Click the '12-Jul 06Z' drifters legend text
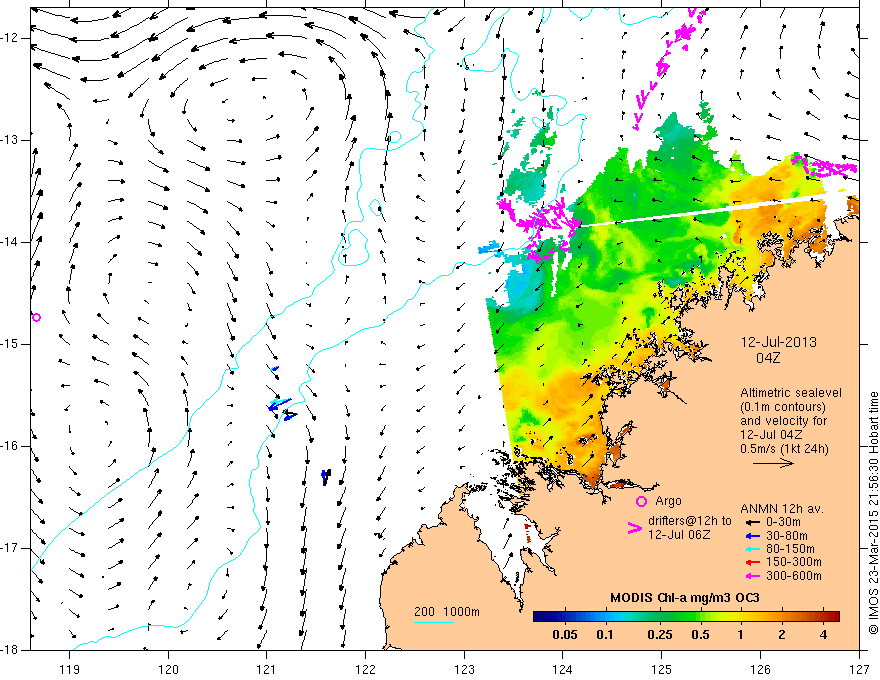880x680 pixels. click(679, 535)
